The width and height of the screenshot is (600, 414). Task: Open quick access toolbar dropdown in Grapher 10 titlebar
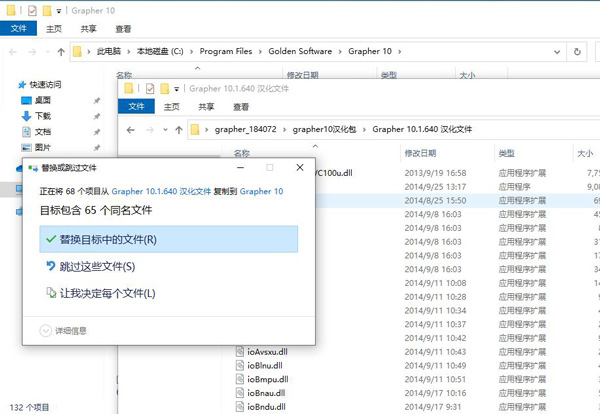(59, 11)
